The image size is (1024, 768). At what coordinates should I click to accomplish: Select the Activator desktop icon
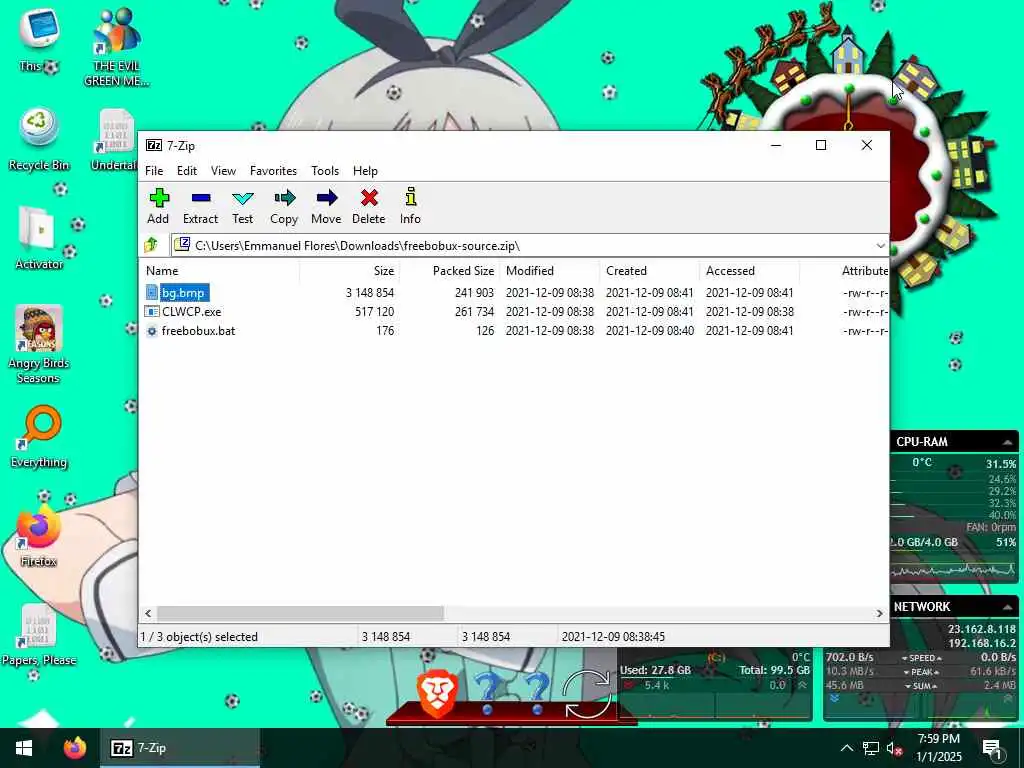click(39, 238)
